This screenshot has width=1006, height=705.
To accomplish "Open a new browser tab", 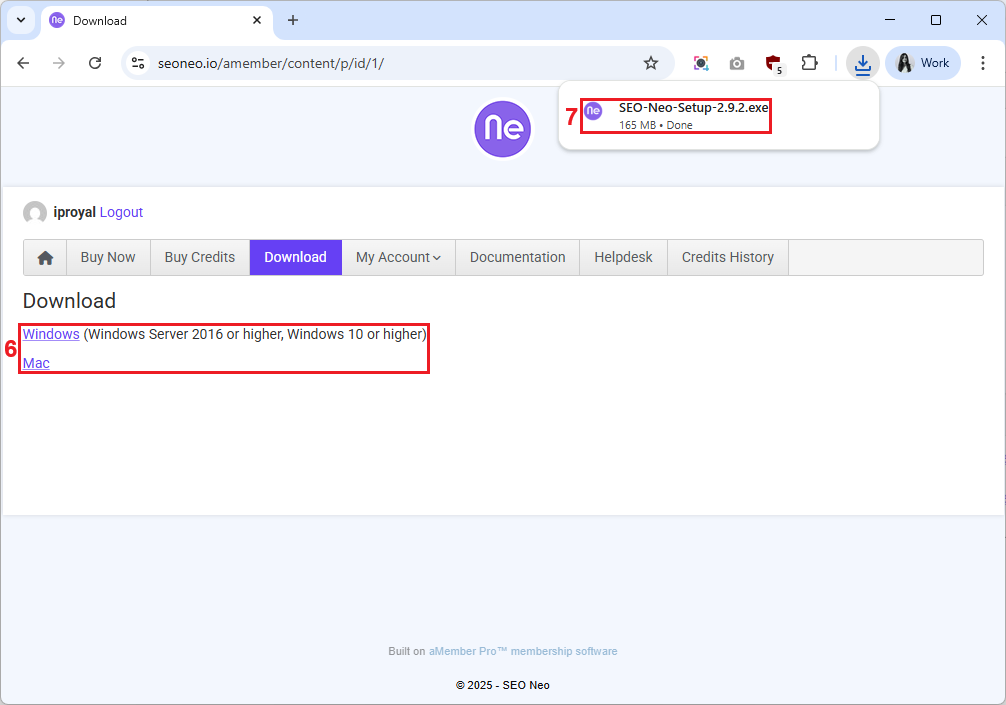I will [293, 20].
